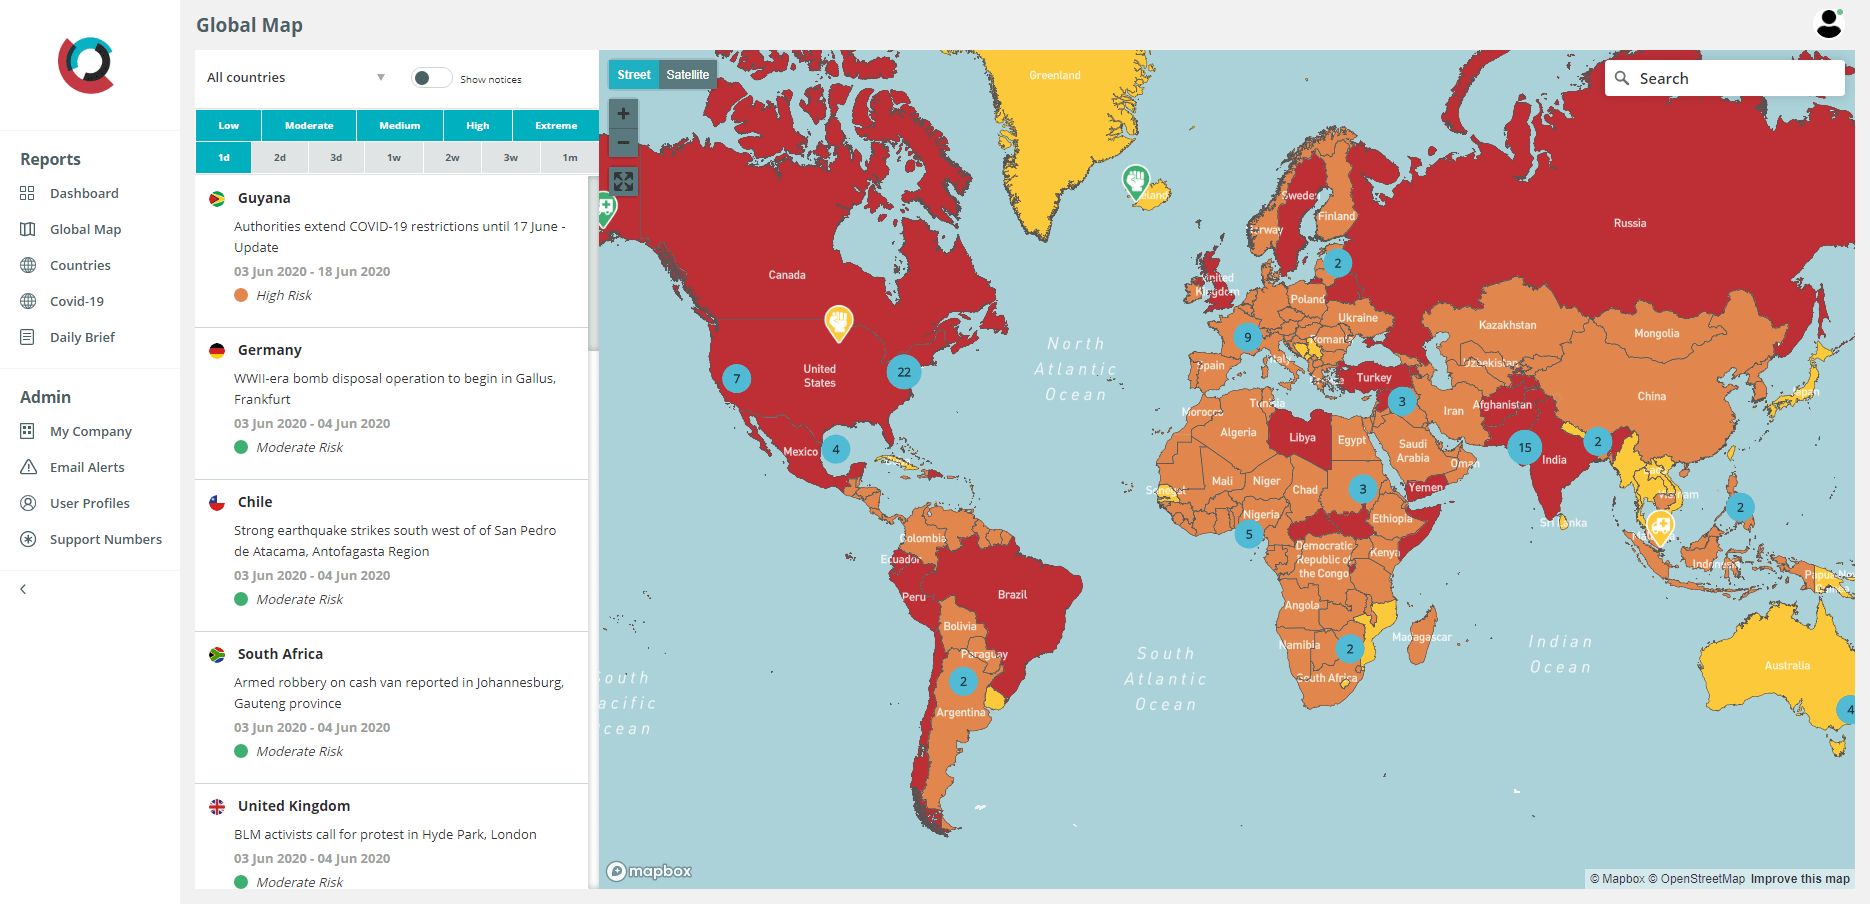Toggle the Show notices switch

tap(431, 78)
